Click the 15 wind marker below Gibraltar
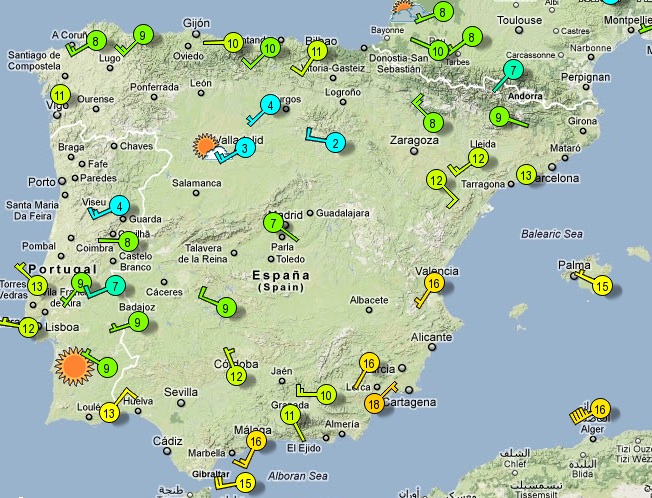 tap(245, 483)
